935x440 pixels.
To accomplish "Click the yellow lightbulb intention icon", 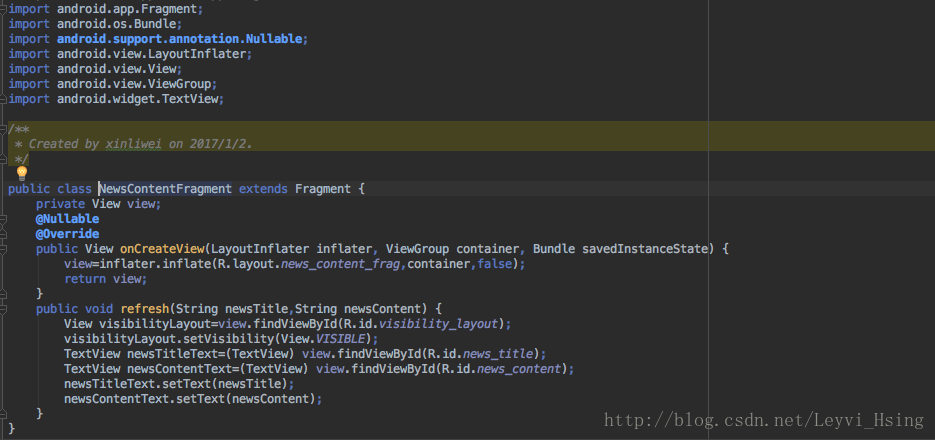I will (x=22, y=173).
